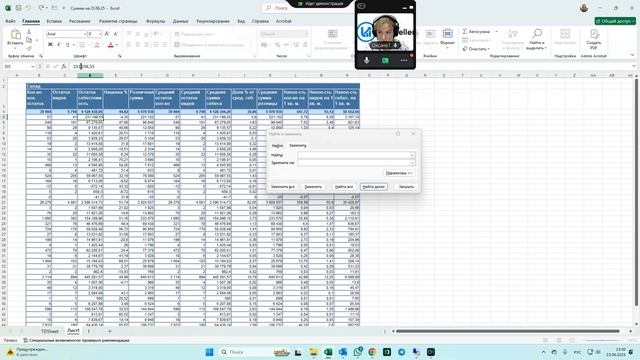Switch to the Вставка ribbon tab

(54, 21)
